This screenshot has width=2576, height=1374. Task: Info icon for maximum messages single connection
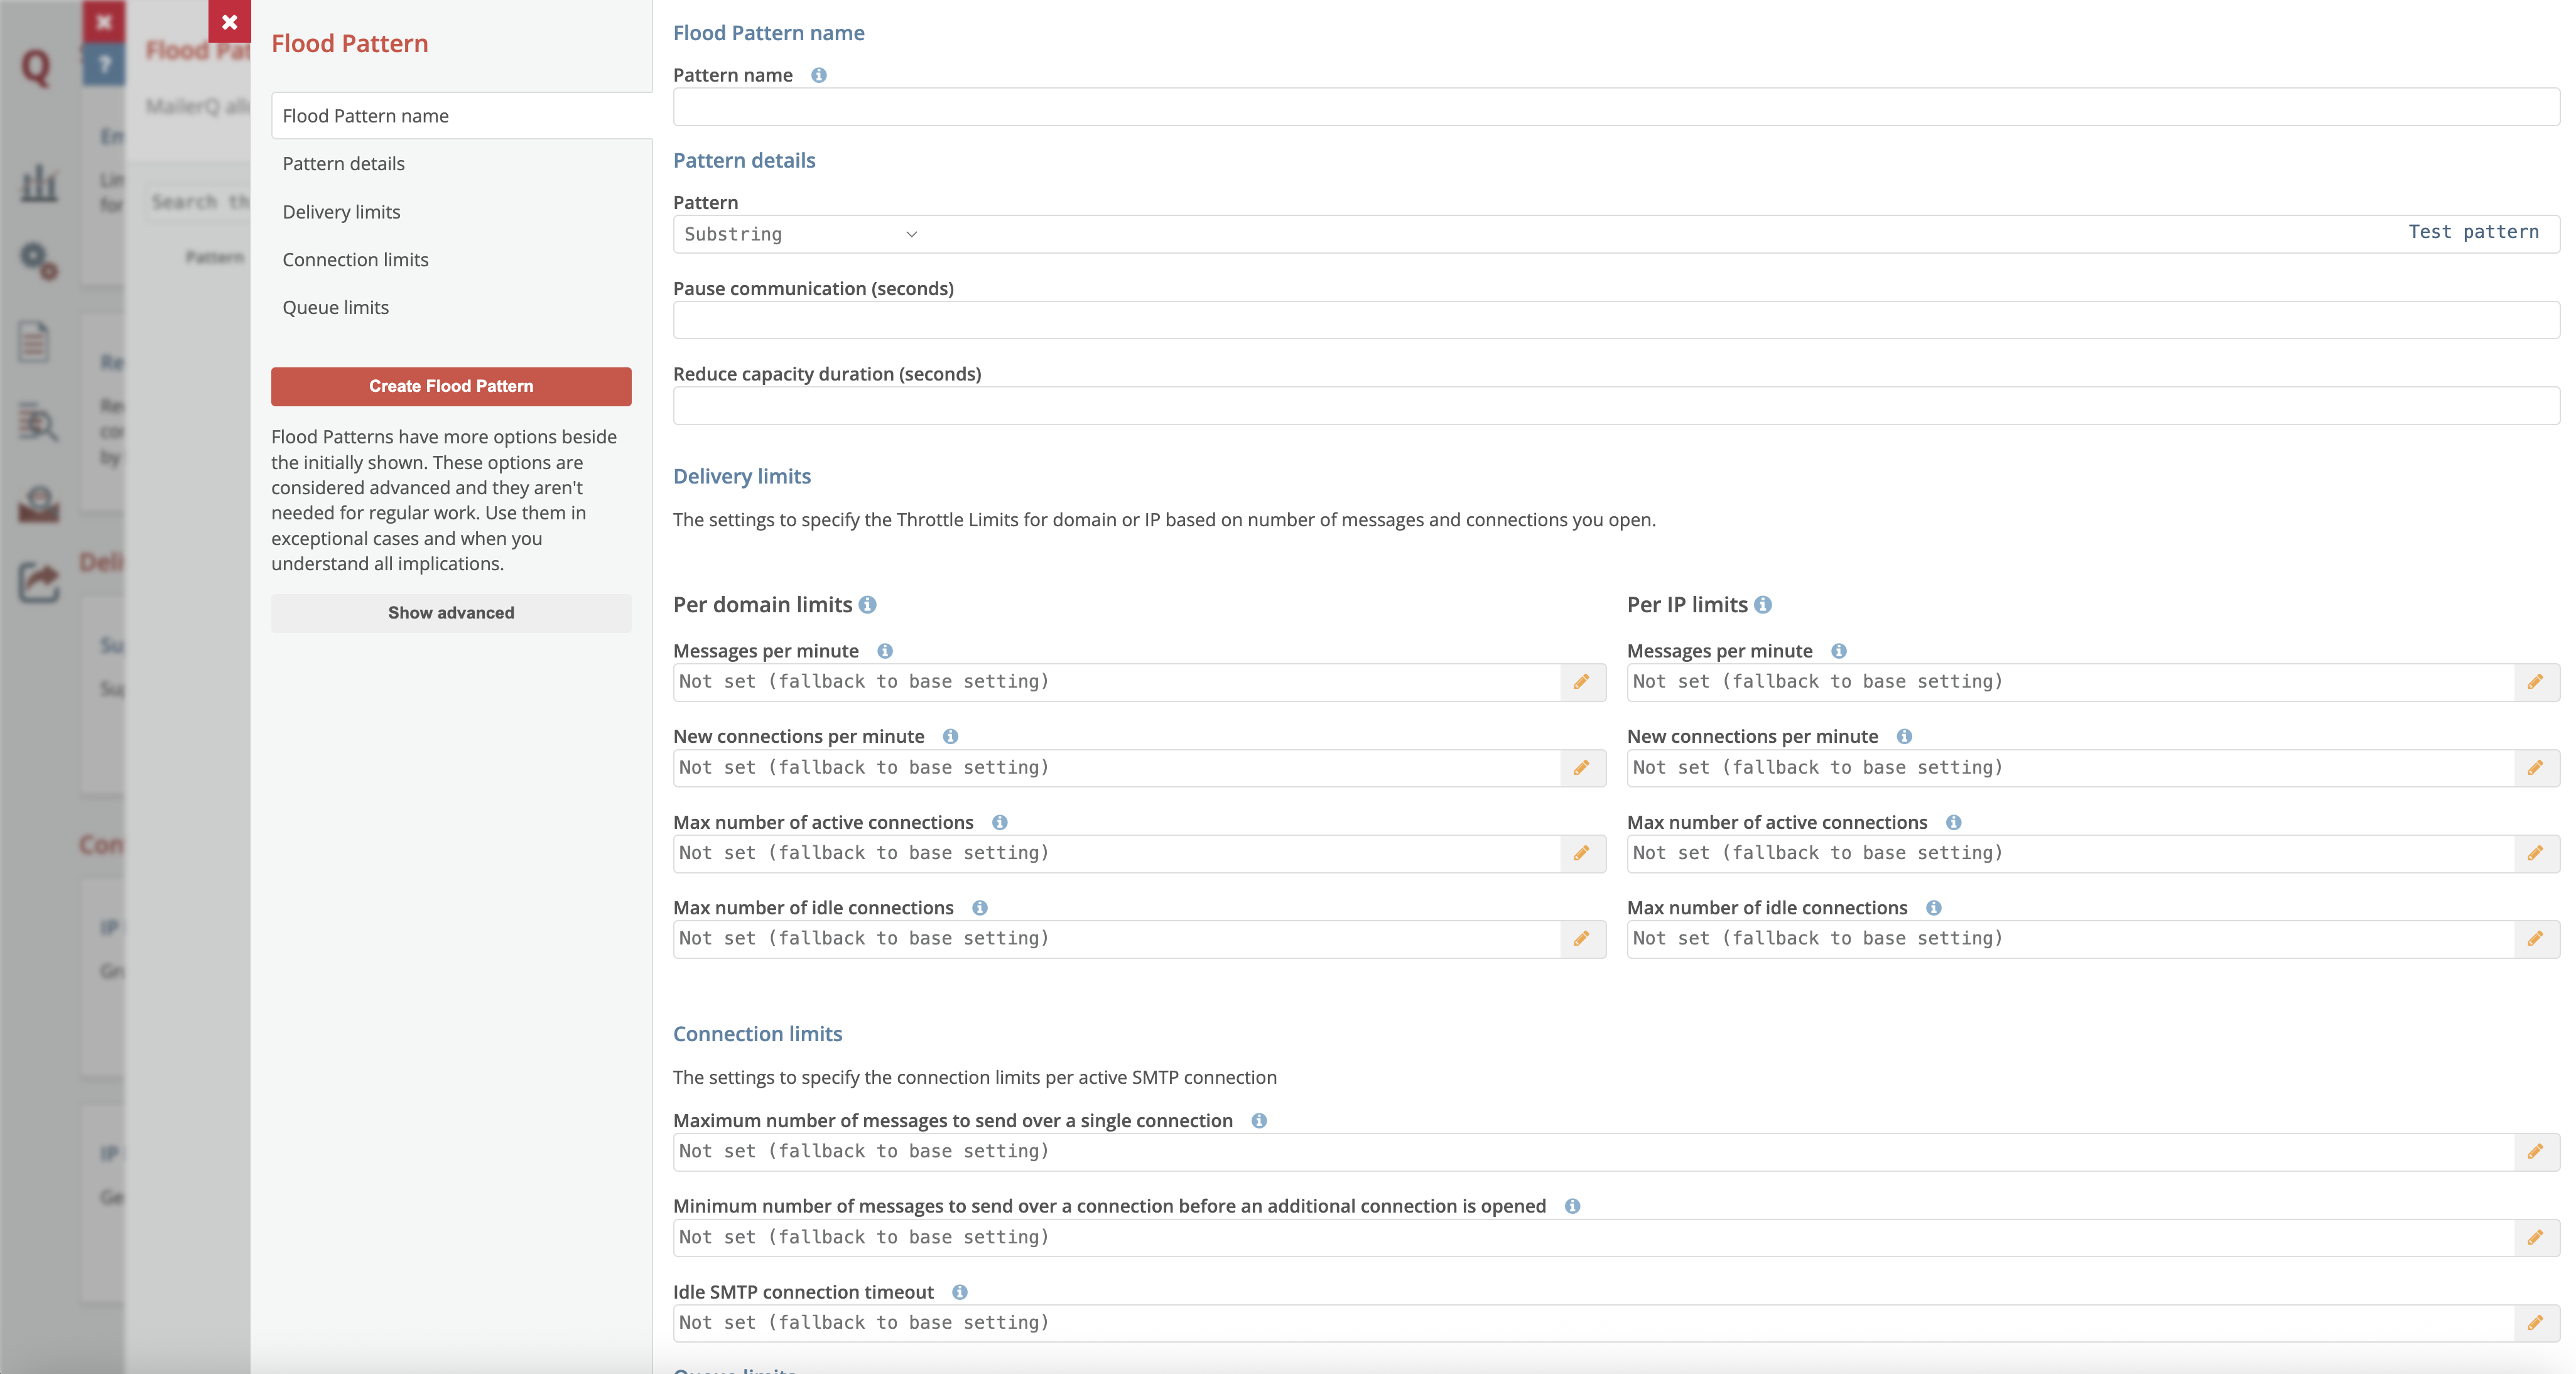(1259, 1121)
